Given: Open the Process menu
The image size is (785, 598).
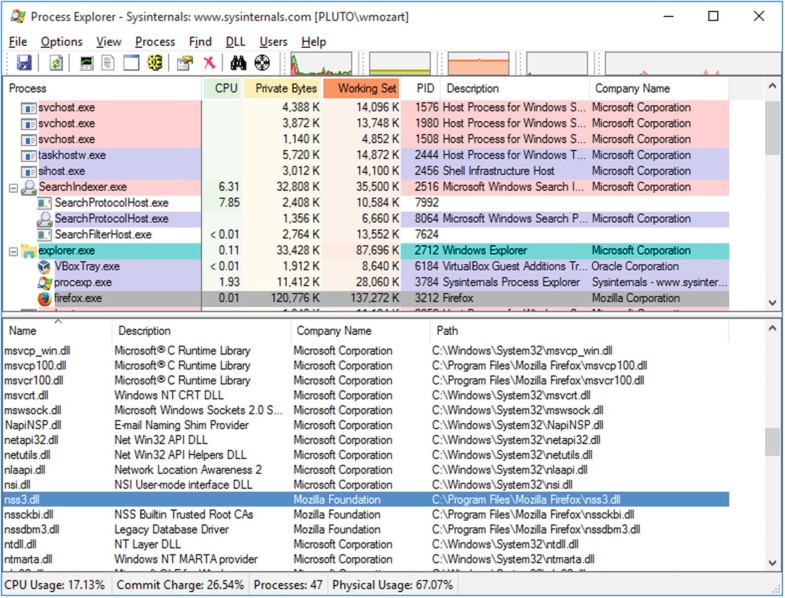Looking at the screenshot, I should click(x=155, y=42).
